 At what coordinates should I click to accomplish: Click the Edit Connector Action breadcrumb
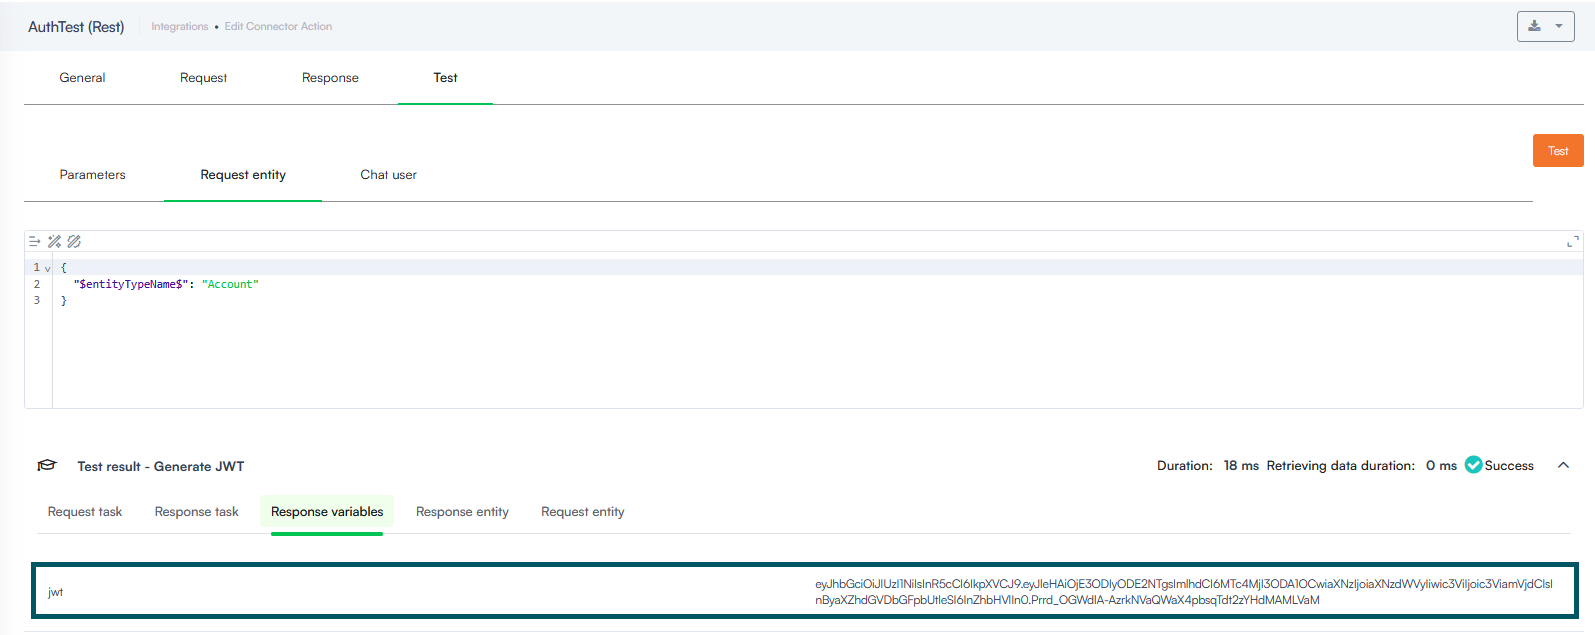click(278, 26)
